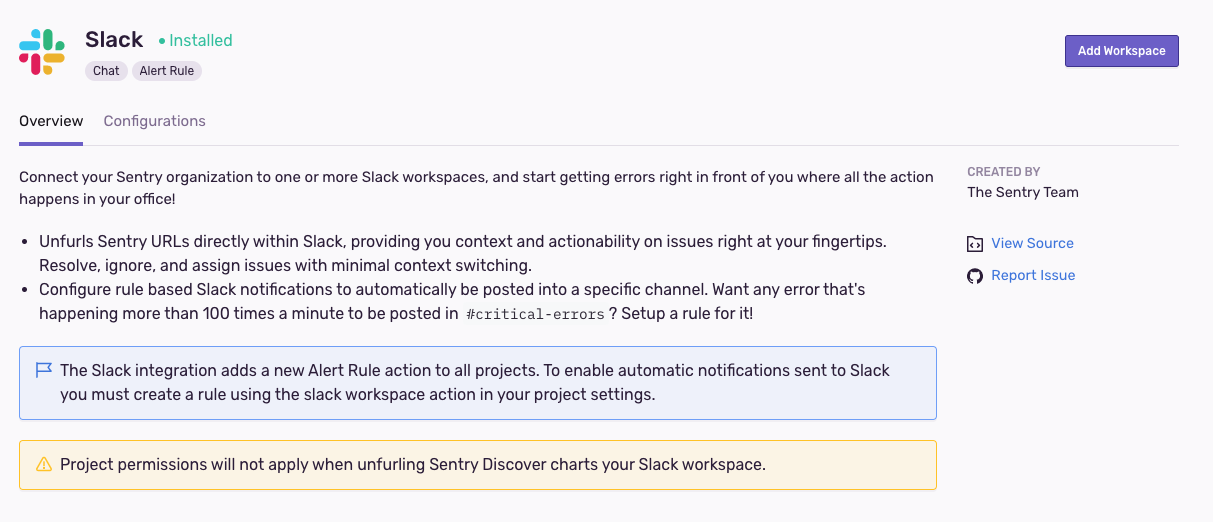Click The Sentry Team author name
1213x522 pixels.
click(x=1022, y=192)
